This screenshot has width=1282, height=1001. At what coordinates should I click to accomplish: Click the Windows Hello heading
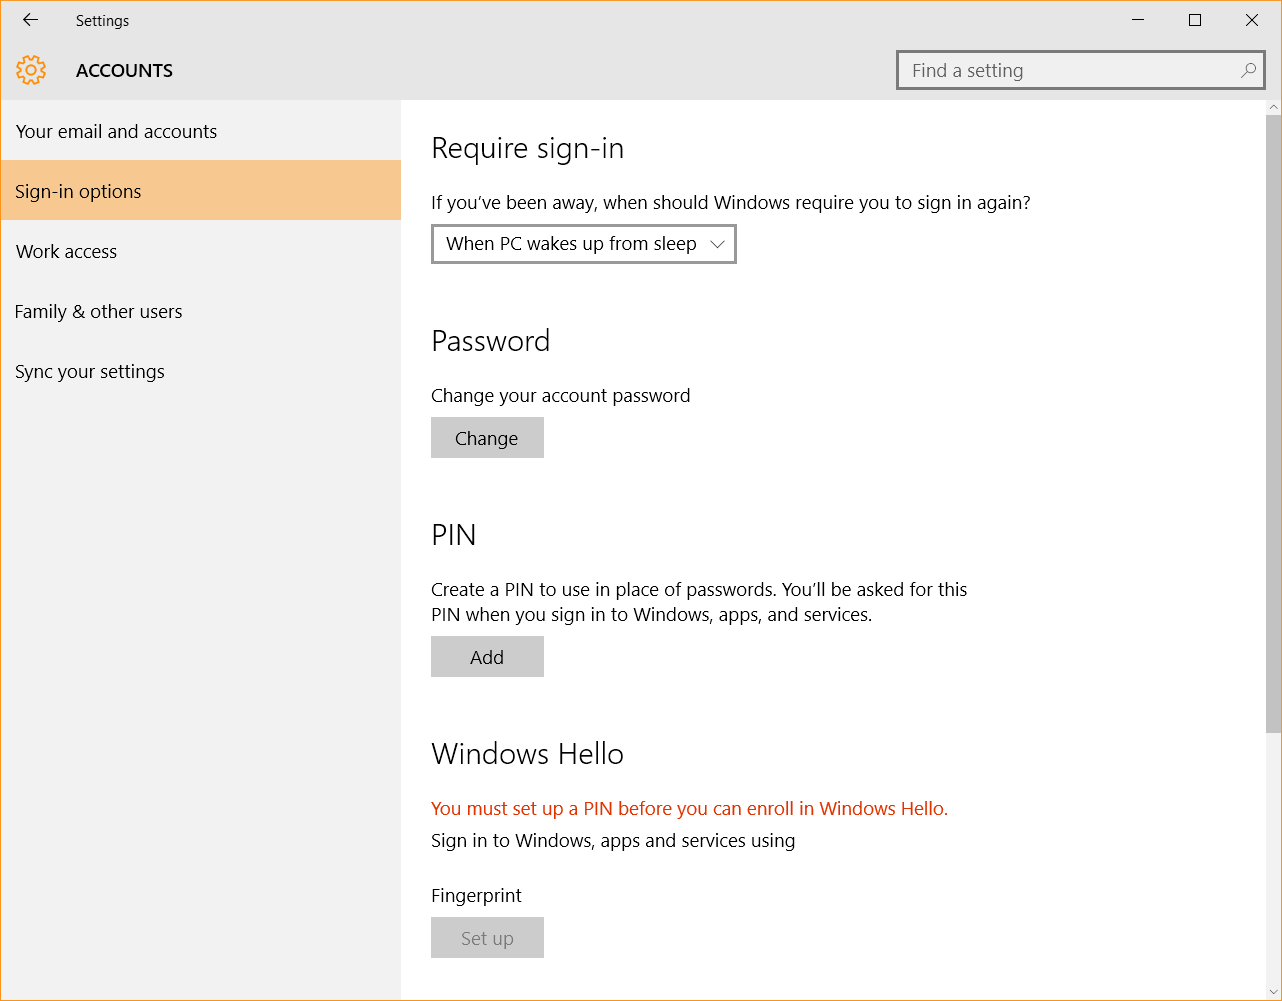click(527, 754)
